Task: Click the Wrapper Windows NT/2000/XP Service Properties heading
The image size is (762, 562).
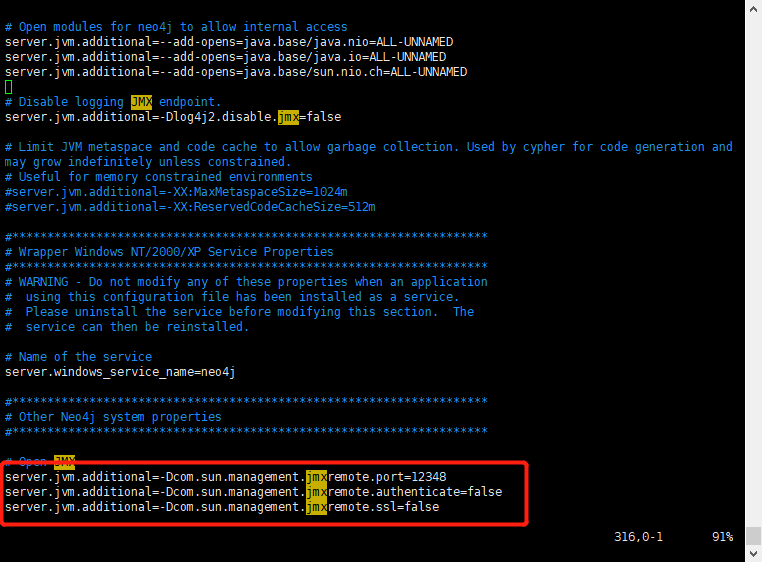Action: coord(169,252)
